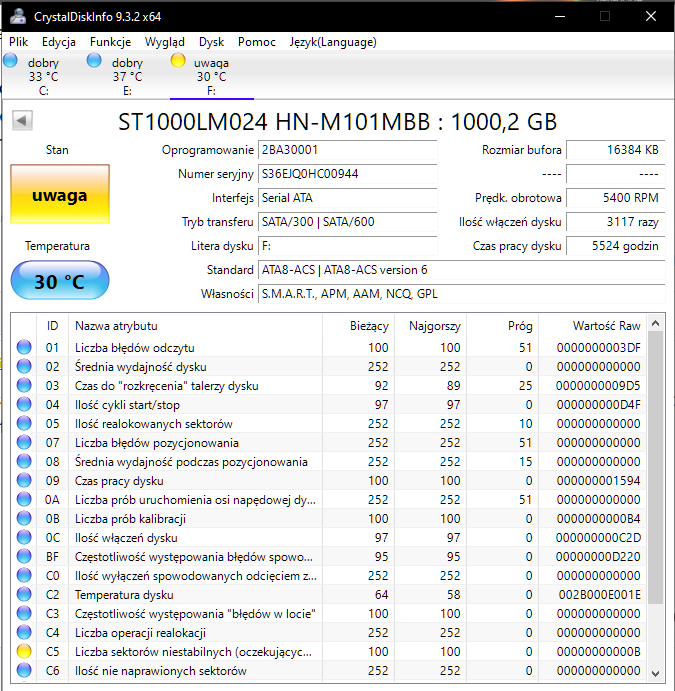
Task: Click the Najgorszy column header
Action: [x=430, y=326]
